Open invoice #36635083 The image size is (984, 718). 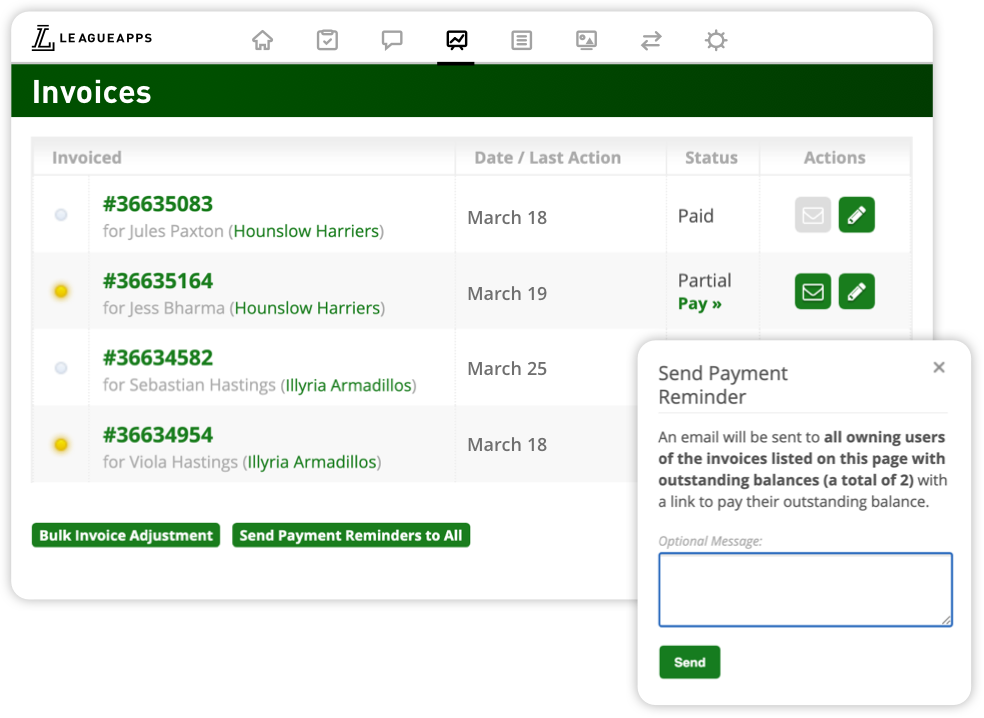(158, 204)
